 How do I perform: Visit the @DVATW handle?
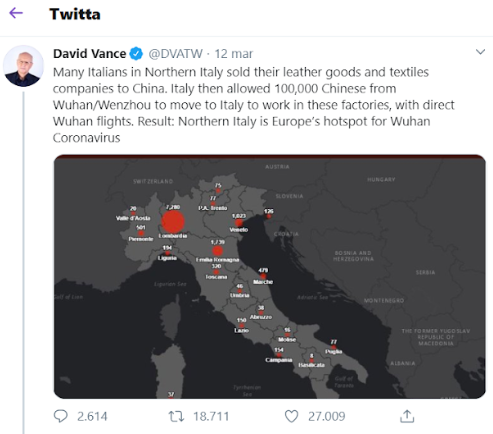coord(175,54)
